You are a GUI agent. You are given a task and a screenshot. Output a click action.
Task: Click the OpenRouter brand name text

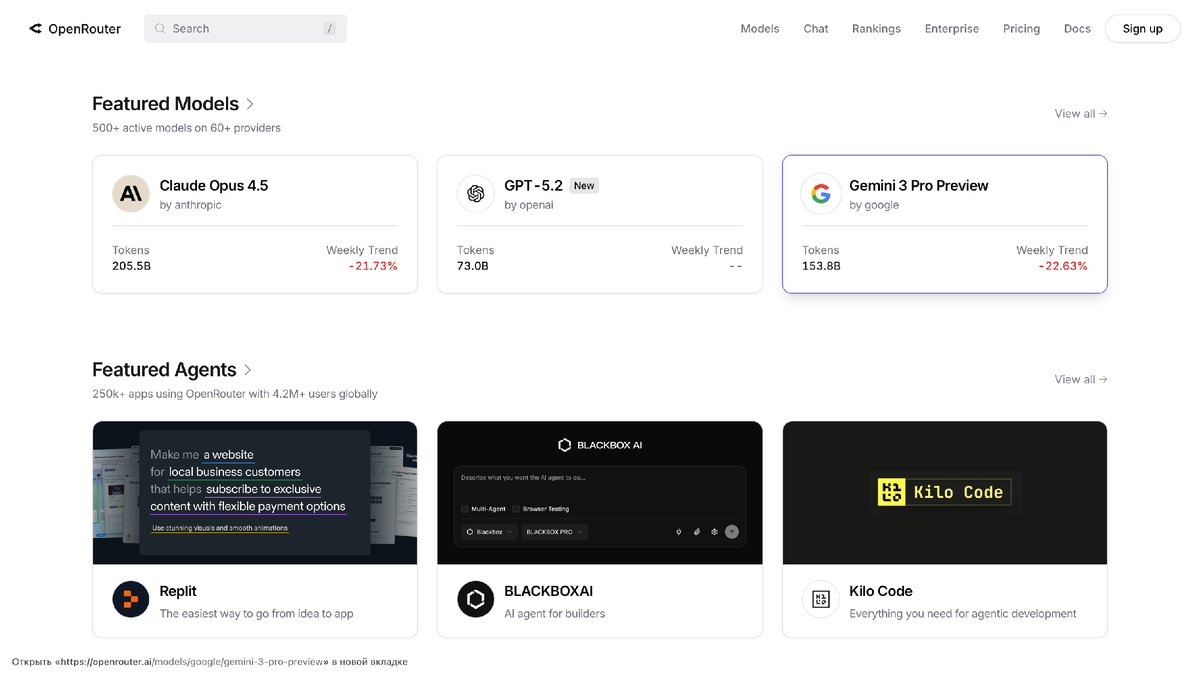pos(84,29)
